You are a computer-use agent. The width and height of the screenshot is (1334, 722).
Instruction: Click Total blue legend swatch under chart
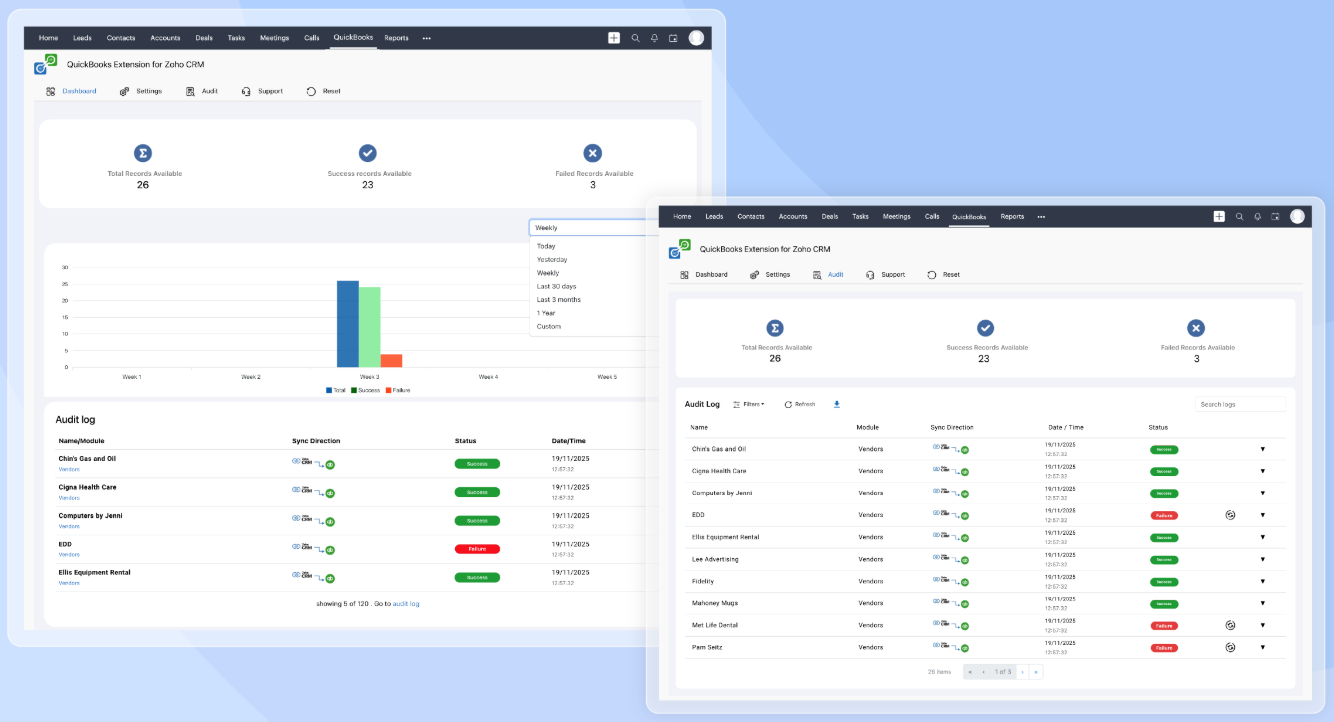[x=329, y=390]
